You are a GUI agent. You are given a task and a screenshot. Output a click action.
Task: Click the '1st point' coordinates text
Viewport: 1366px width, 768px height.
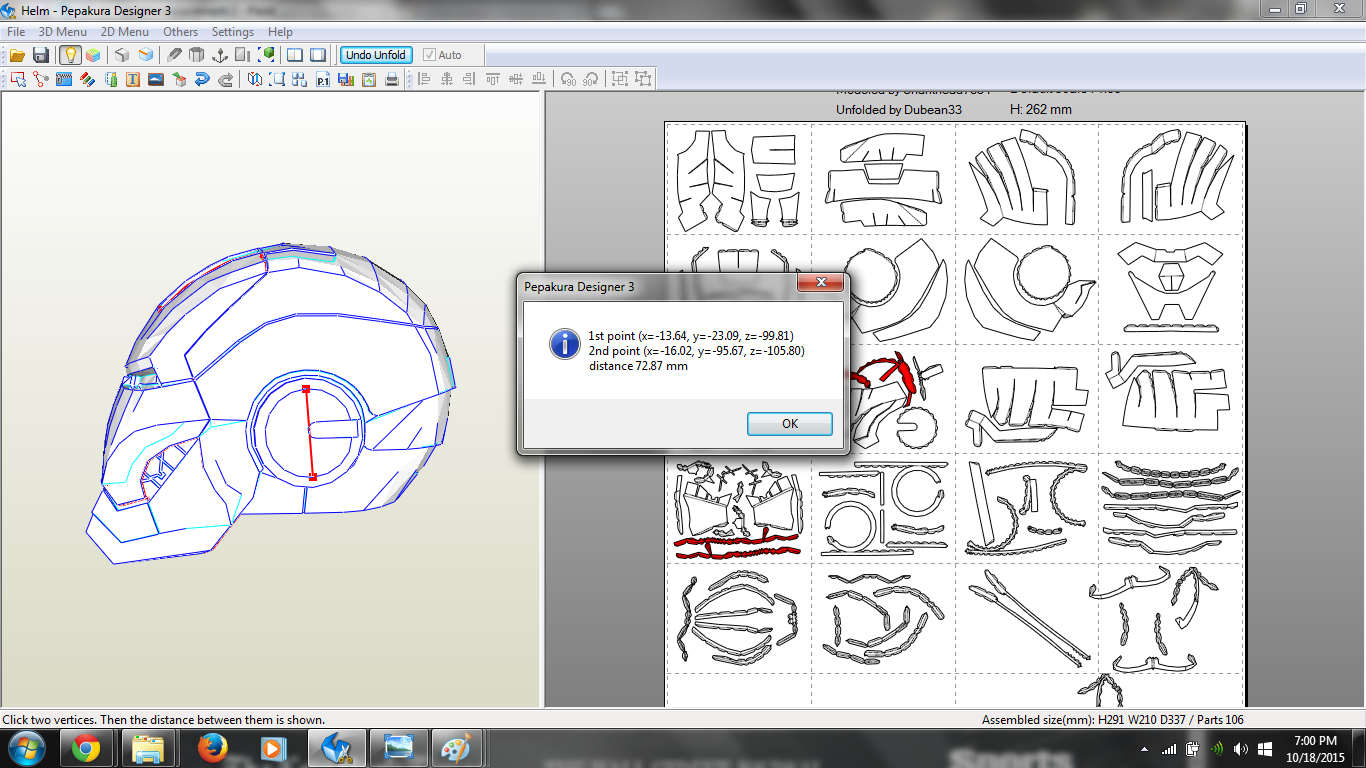tap(691, 336)
